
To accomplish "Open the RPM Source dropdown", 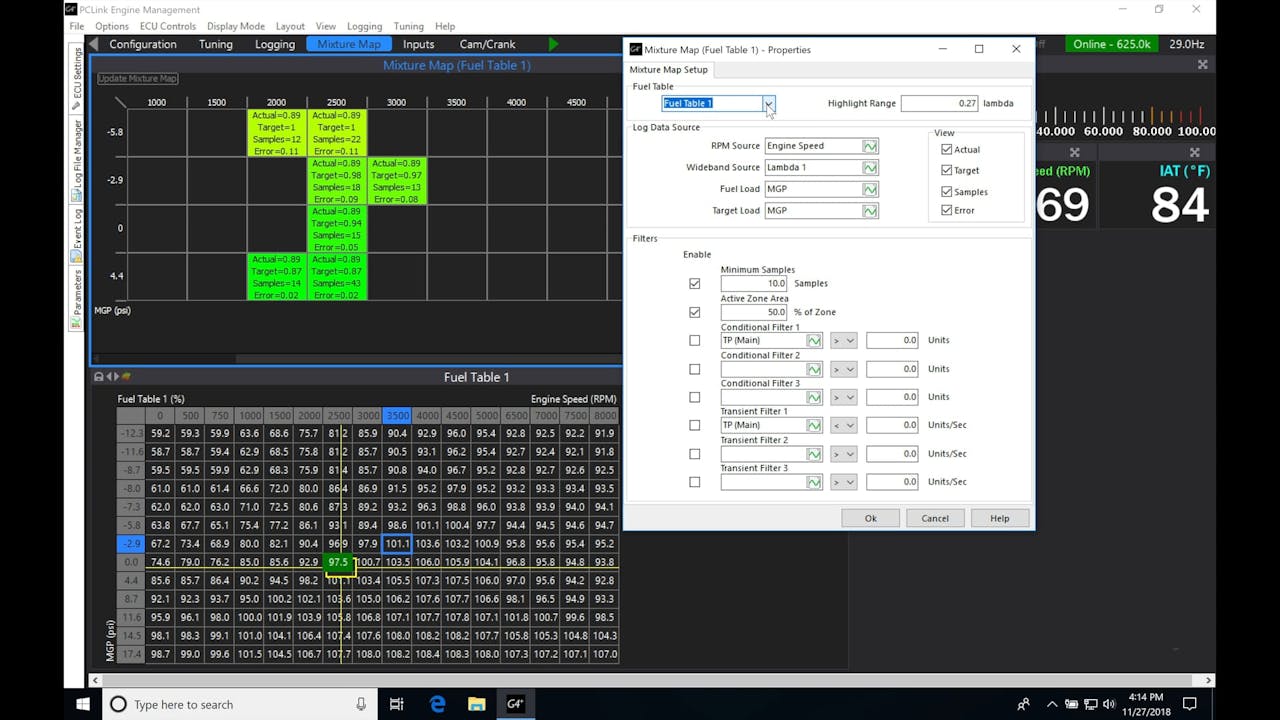I will coord(872,145).
